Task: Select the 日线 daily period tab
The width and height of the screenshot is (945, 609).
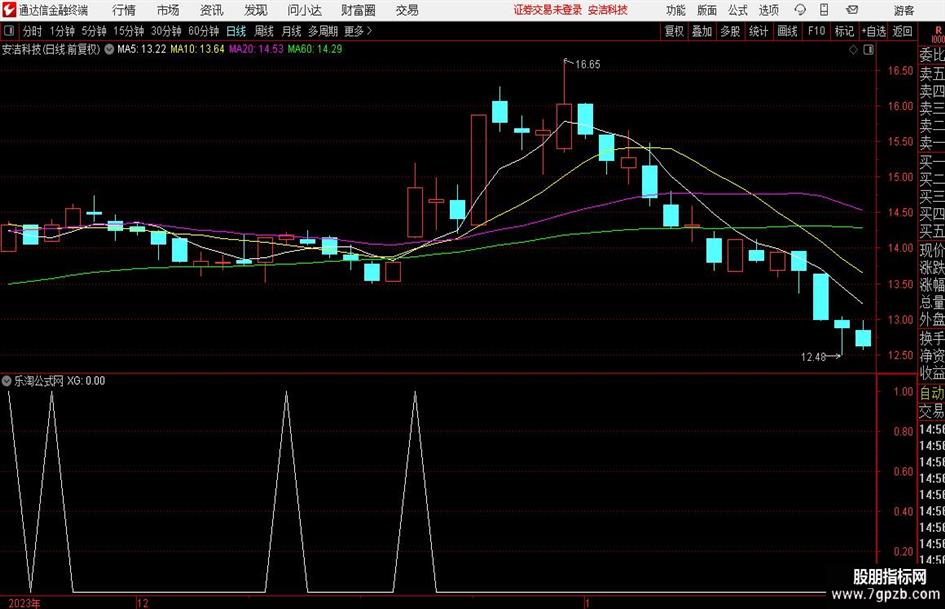Action: point(236,31)
